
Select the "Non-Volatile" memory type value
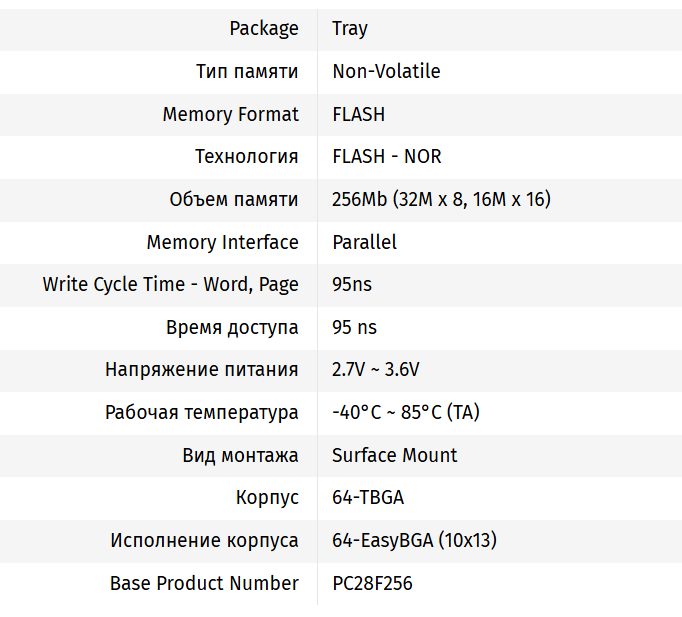pos(386,72)
